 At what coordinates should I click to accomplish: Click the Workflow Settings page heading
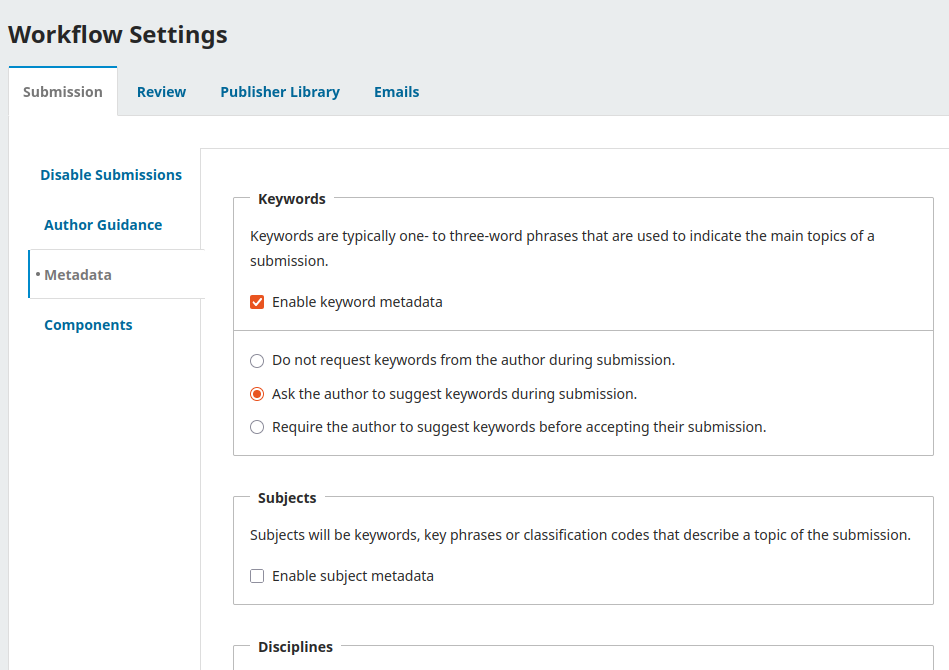click(x=118, y=35)
